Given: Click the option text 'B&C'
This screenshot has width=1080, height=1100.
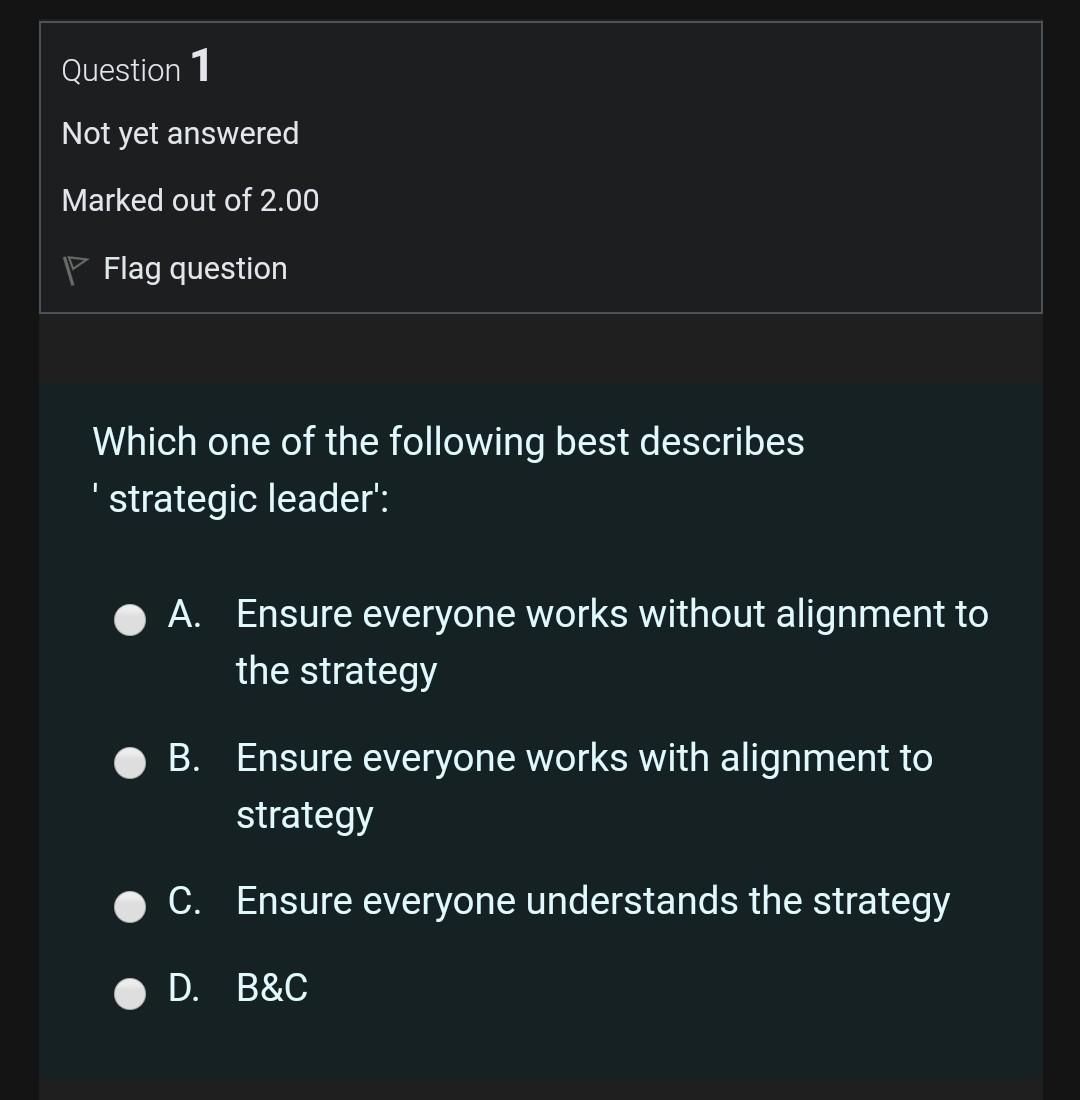Looking at the screenshot, I should point(271,989).
